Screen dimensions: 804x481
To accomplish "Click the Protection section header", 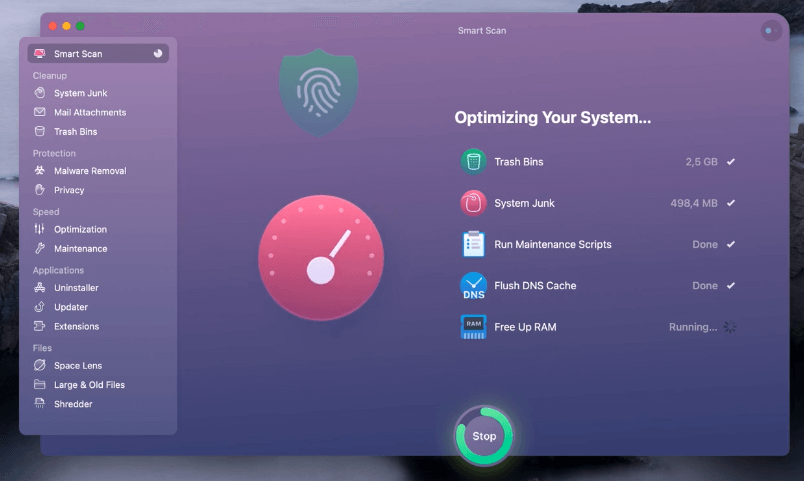I will click(54, 153).
